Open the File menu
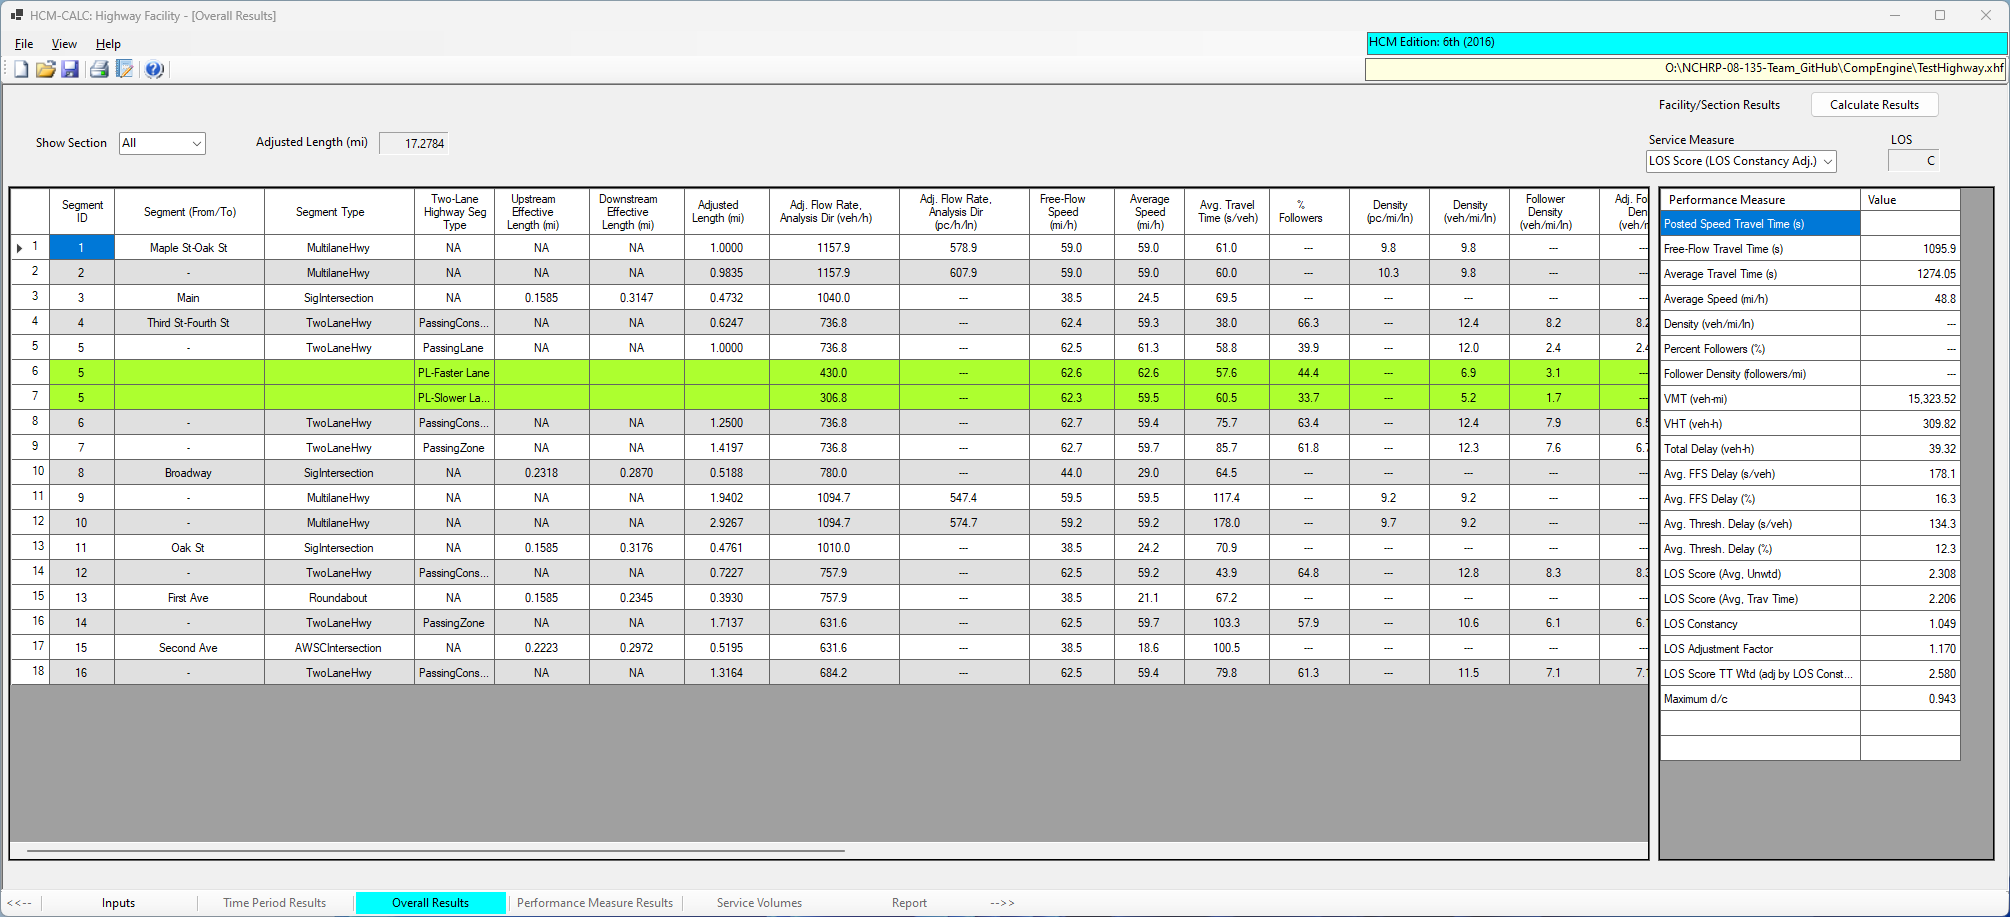The width and height of the screenshot is (2010, 917). [x=23, y=44]
